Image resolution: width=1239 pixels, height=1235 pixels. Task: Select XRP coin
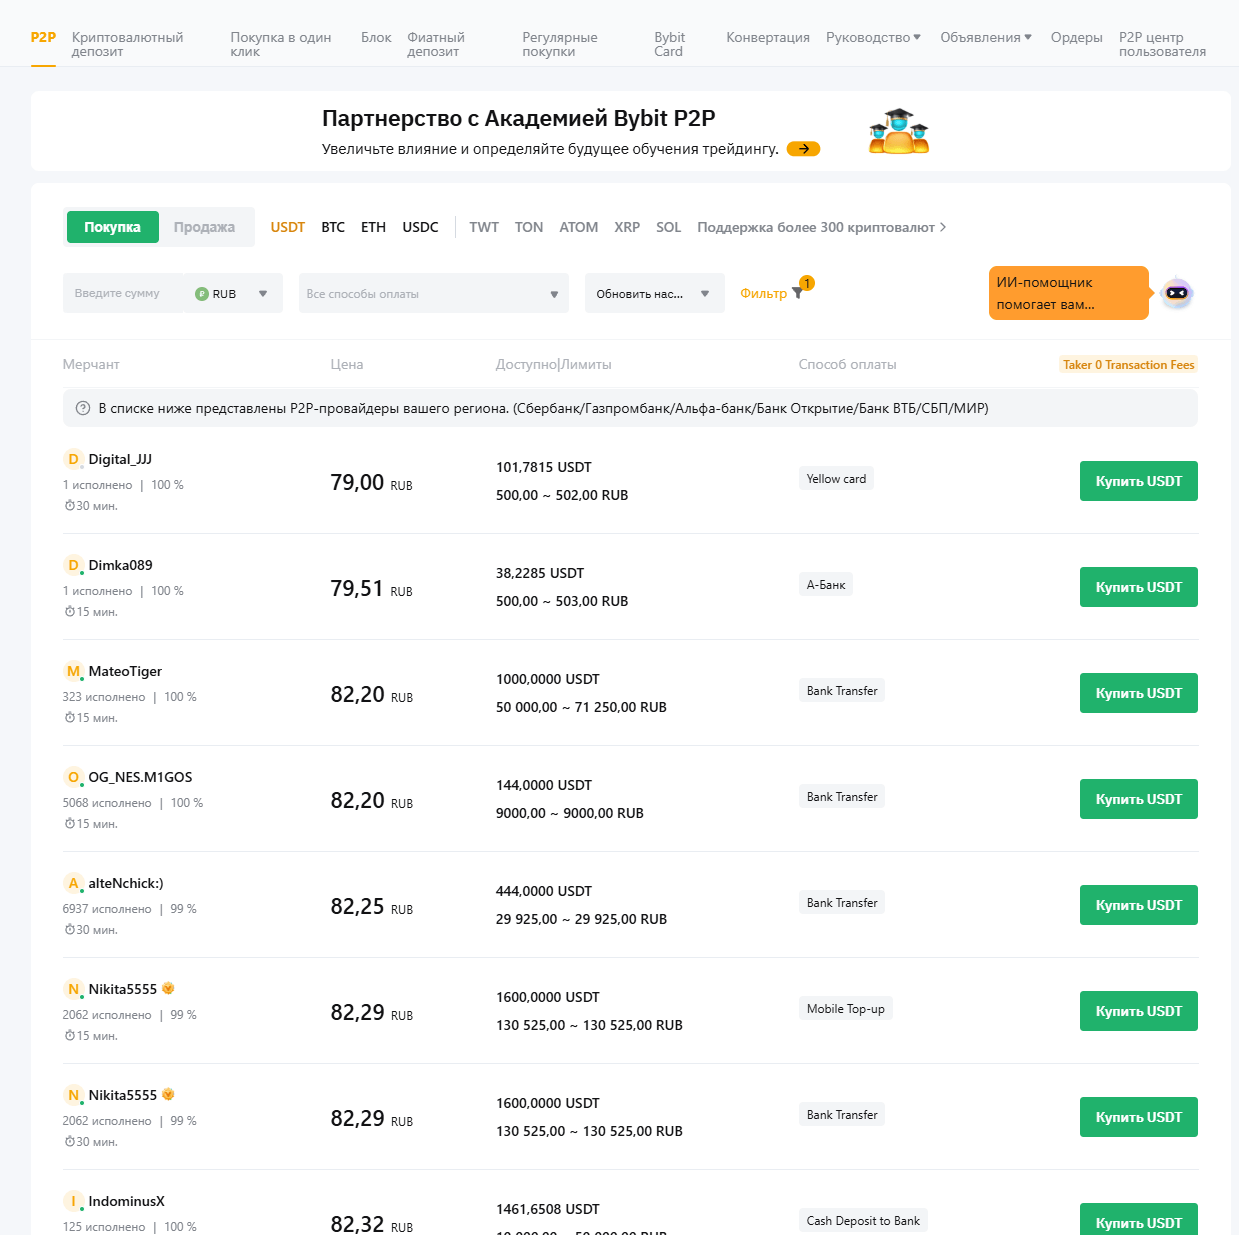click(627, 227)
